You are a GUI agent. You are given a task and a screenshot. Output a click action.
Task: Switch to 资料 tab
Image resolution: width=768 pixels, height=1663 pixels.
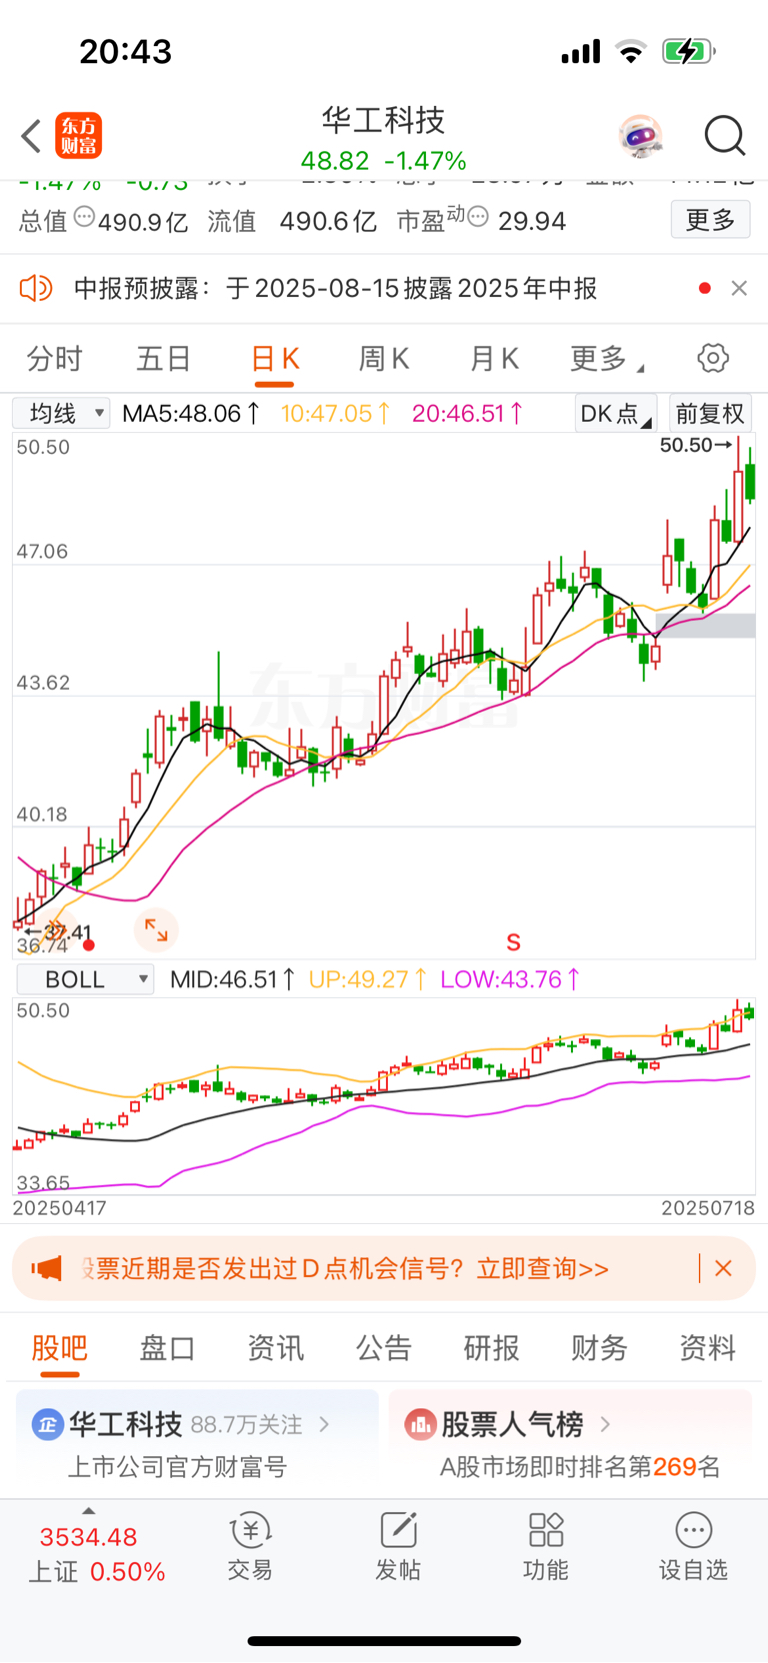(708, 1348)
